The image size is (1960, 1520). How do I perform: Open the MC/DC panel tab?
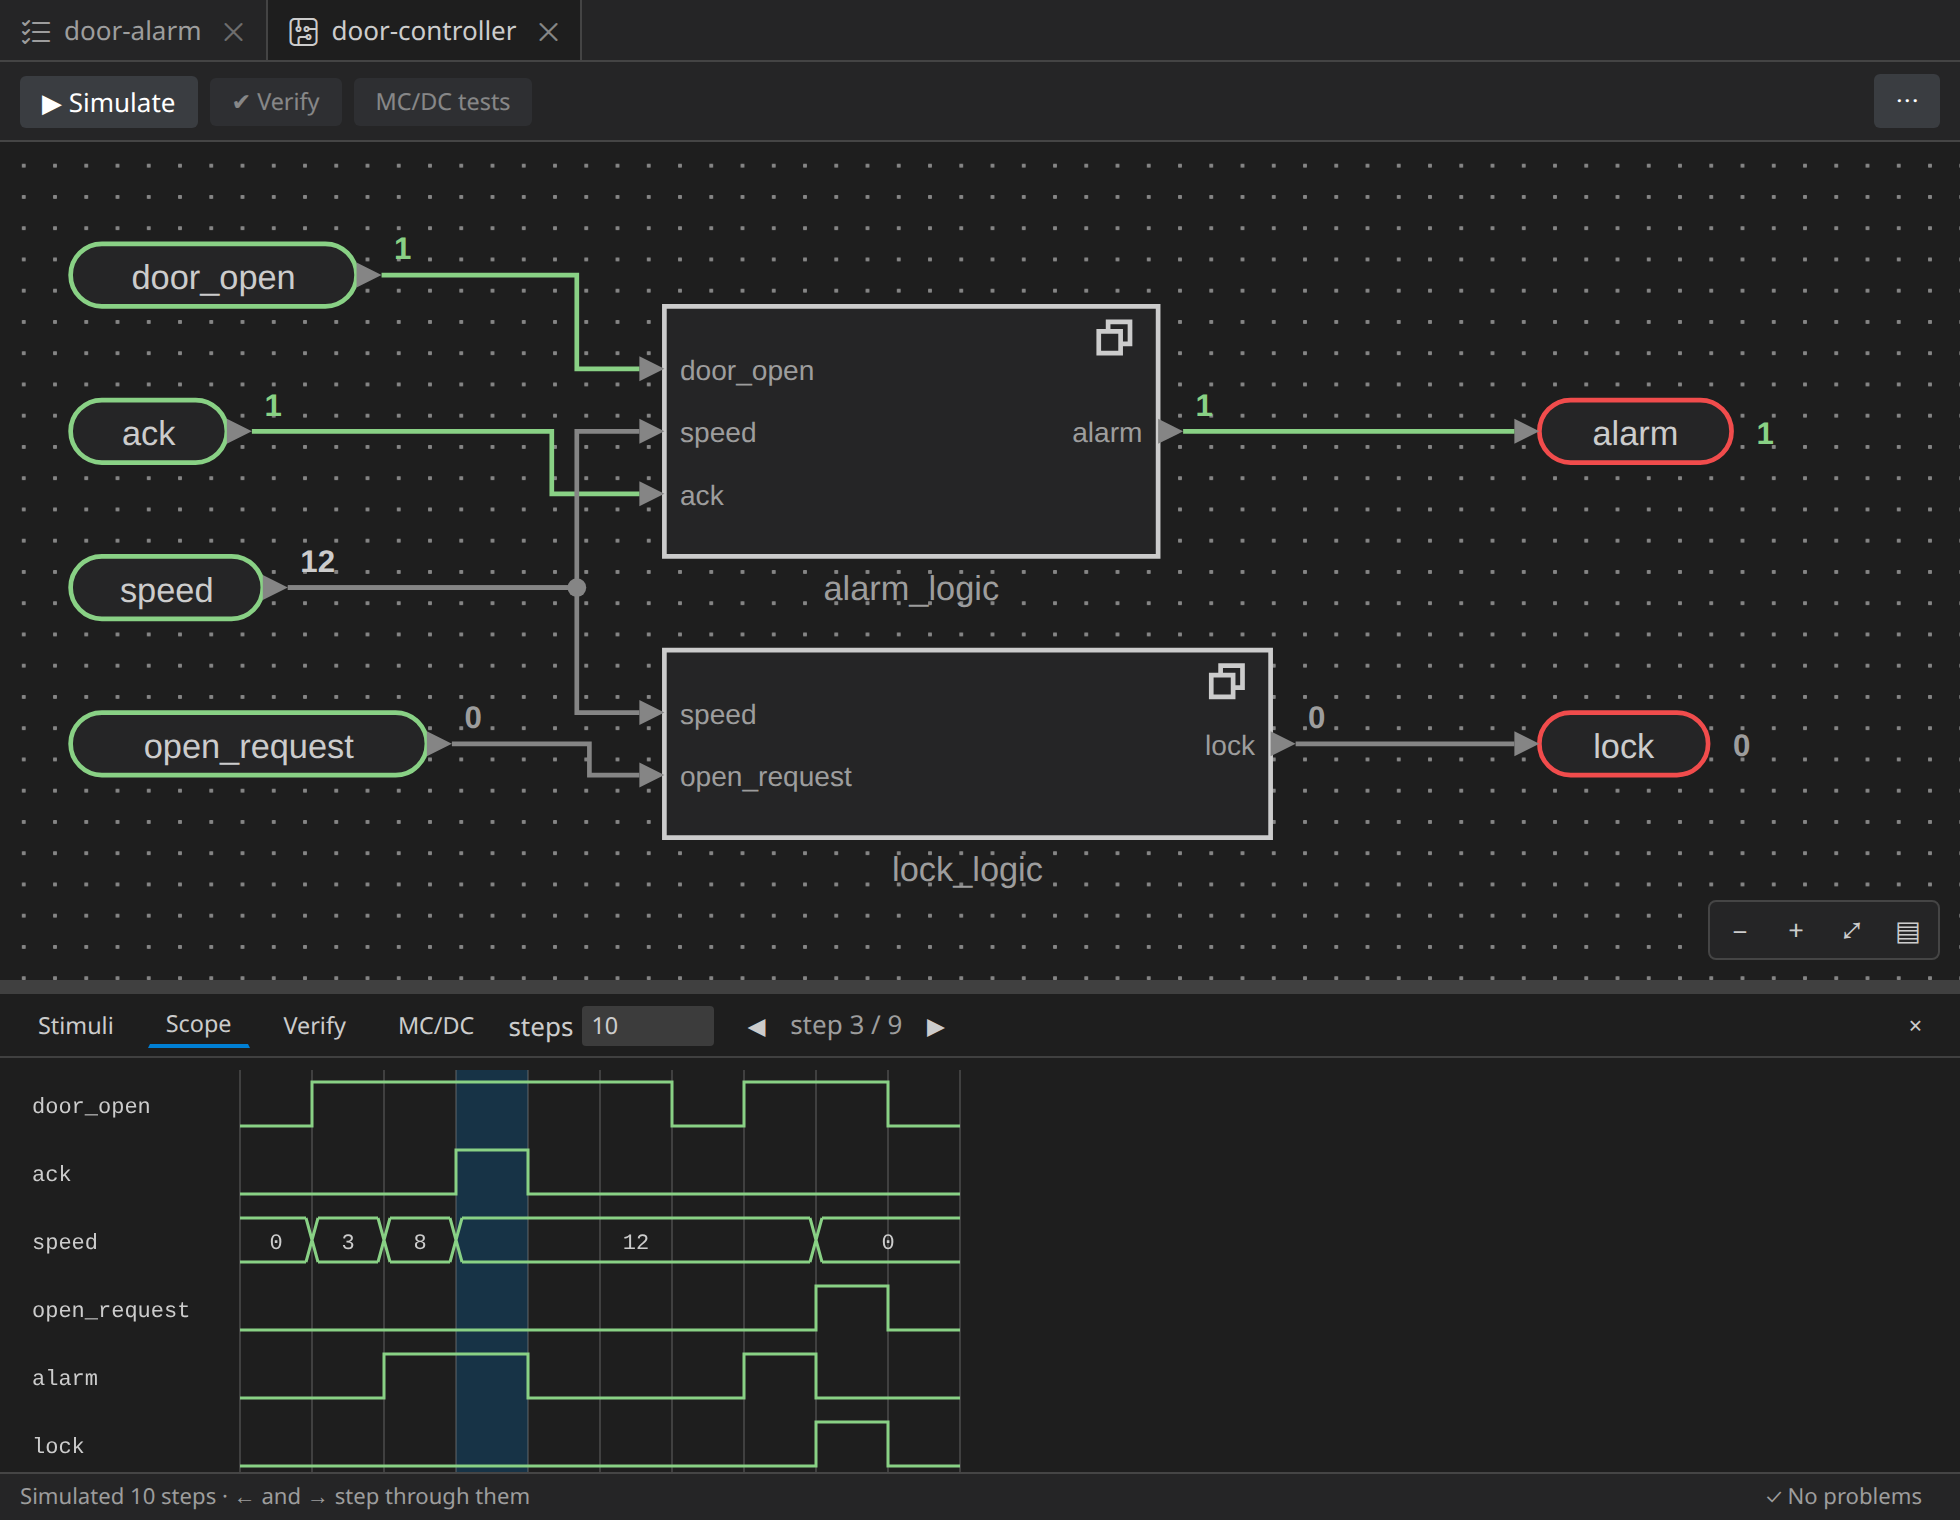pos(436,1026)
